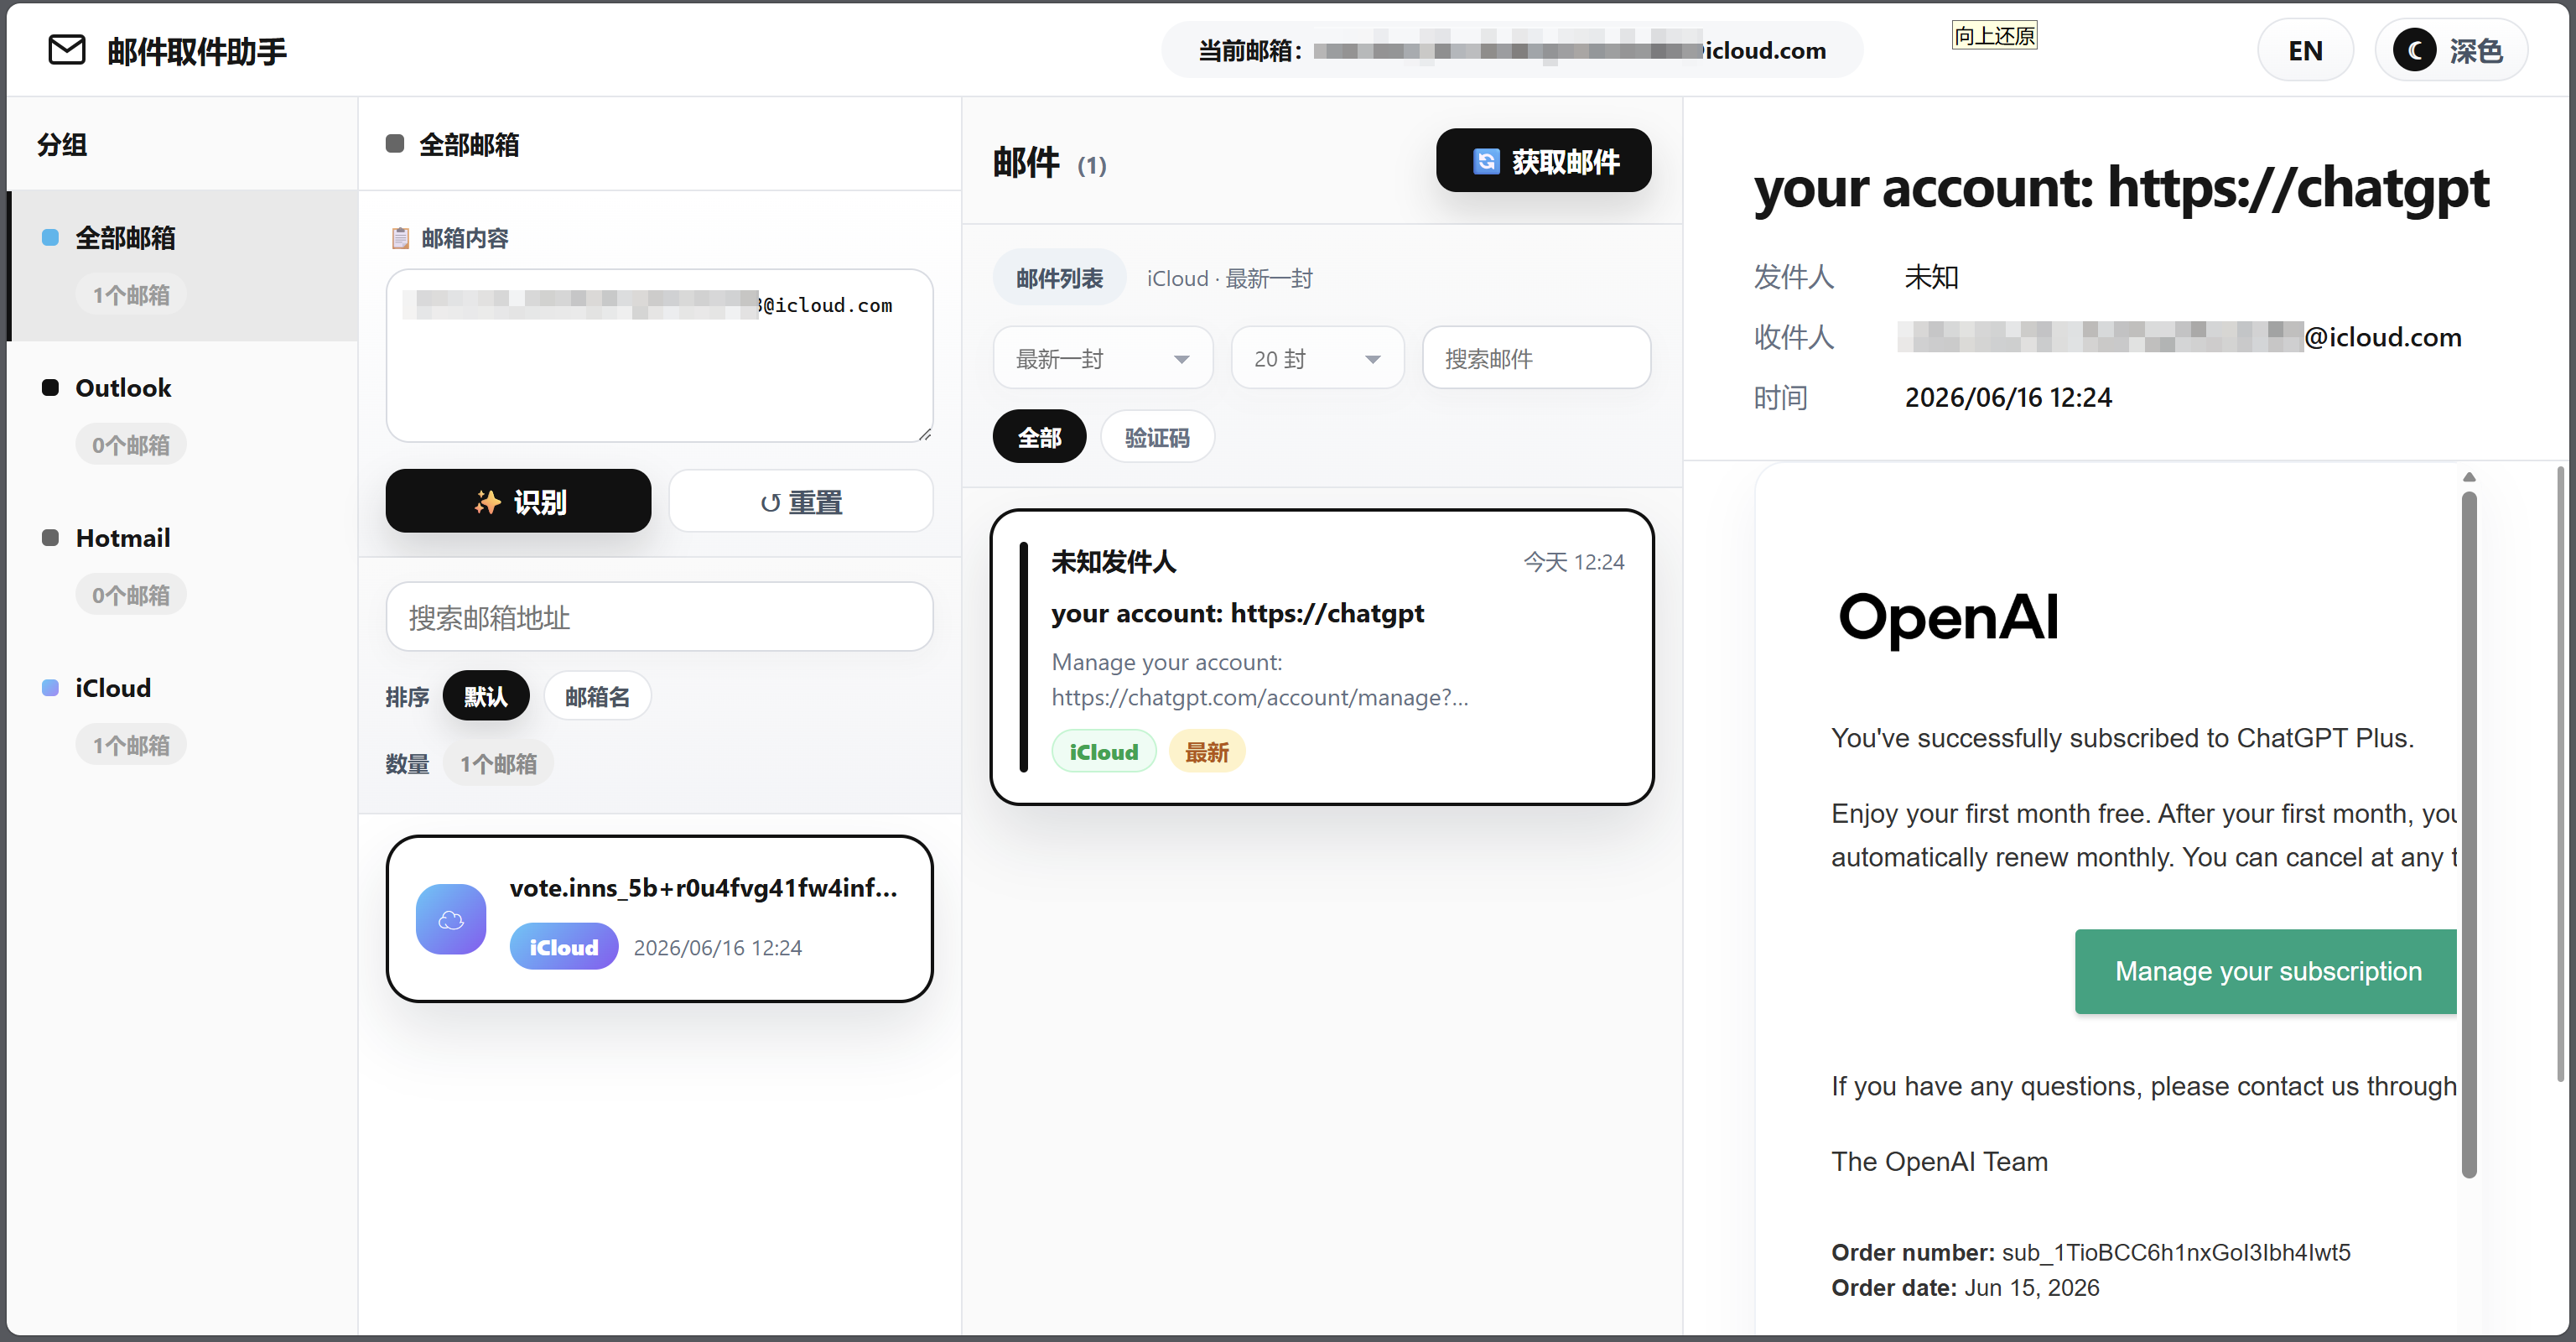Open the 20 封 count dropdown
Viewport: 2576px width, 1342px height.
[1317, 358]
